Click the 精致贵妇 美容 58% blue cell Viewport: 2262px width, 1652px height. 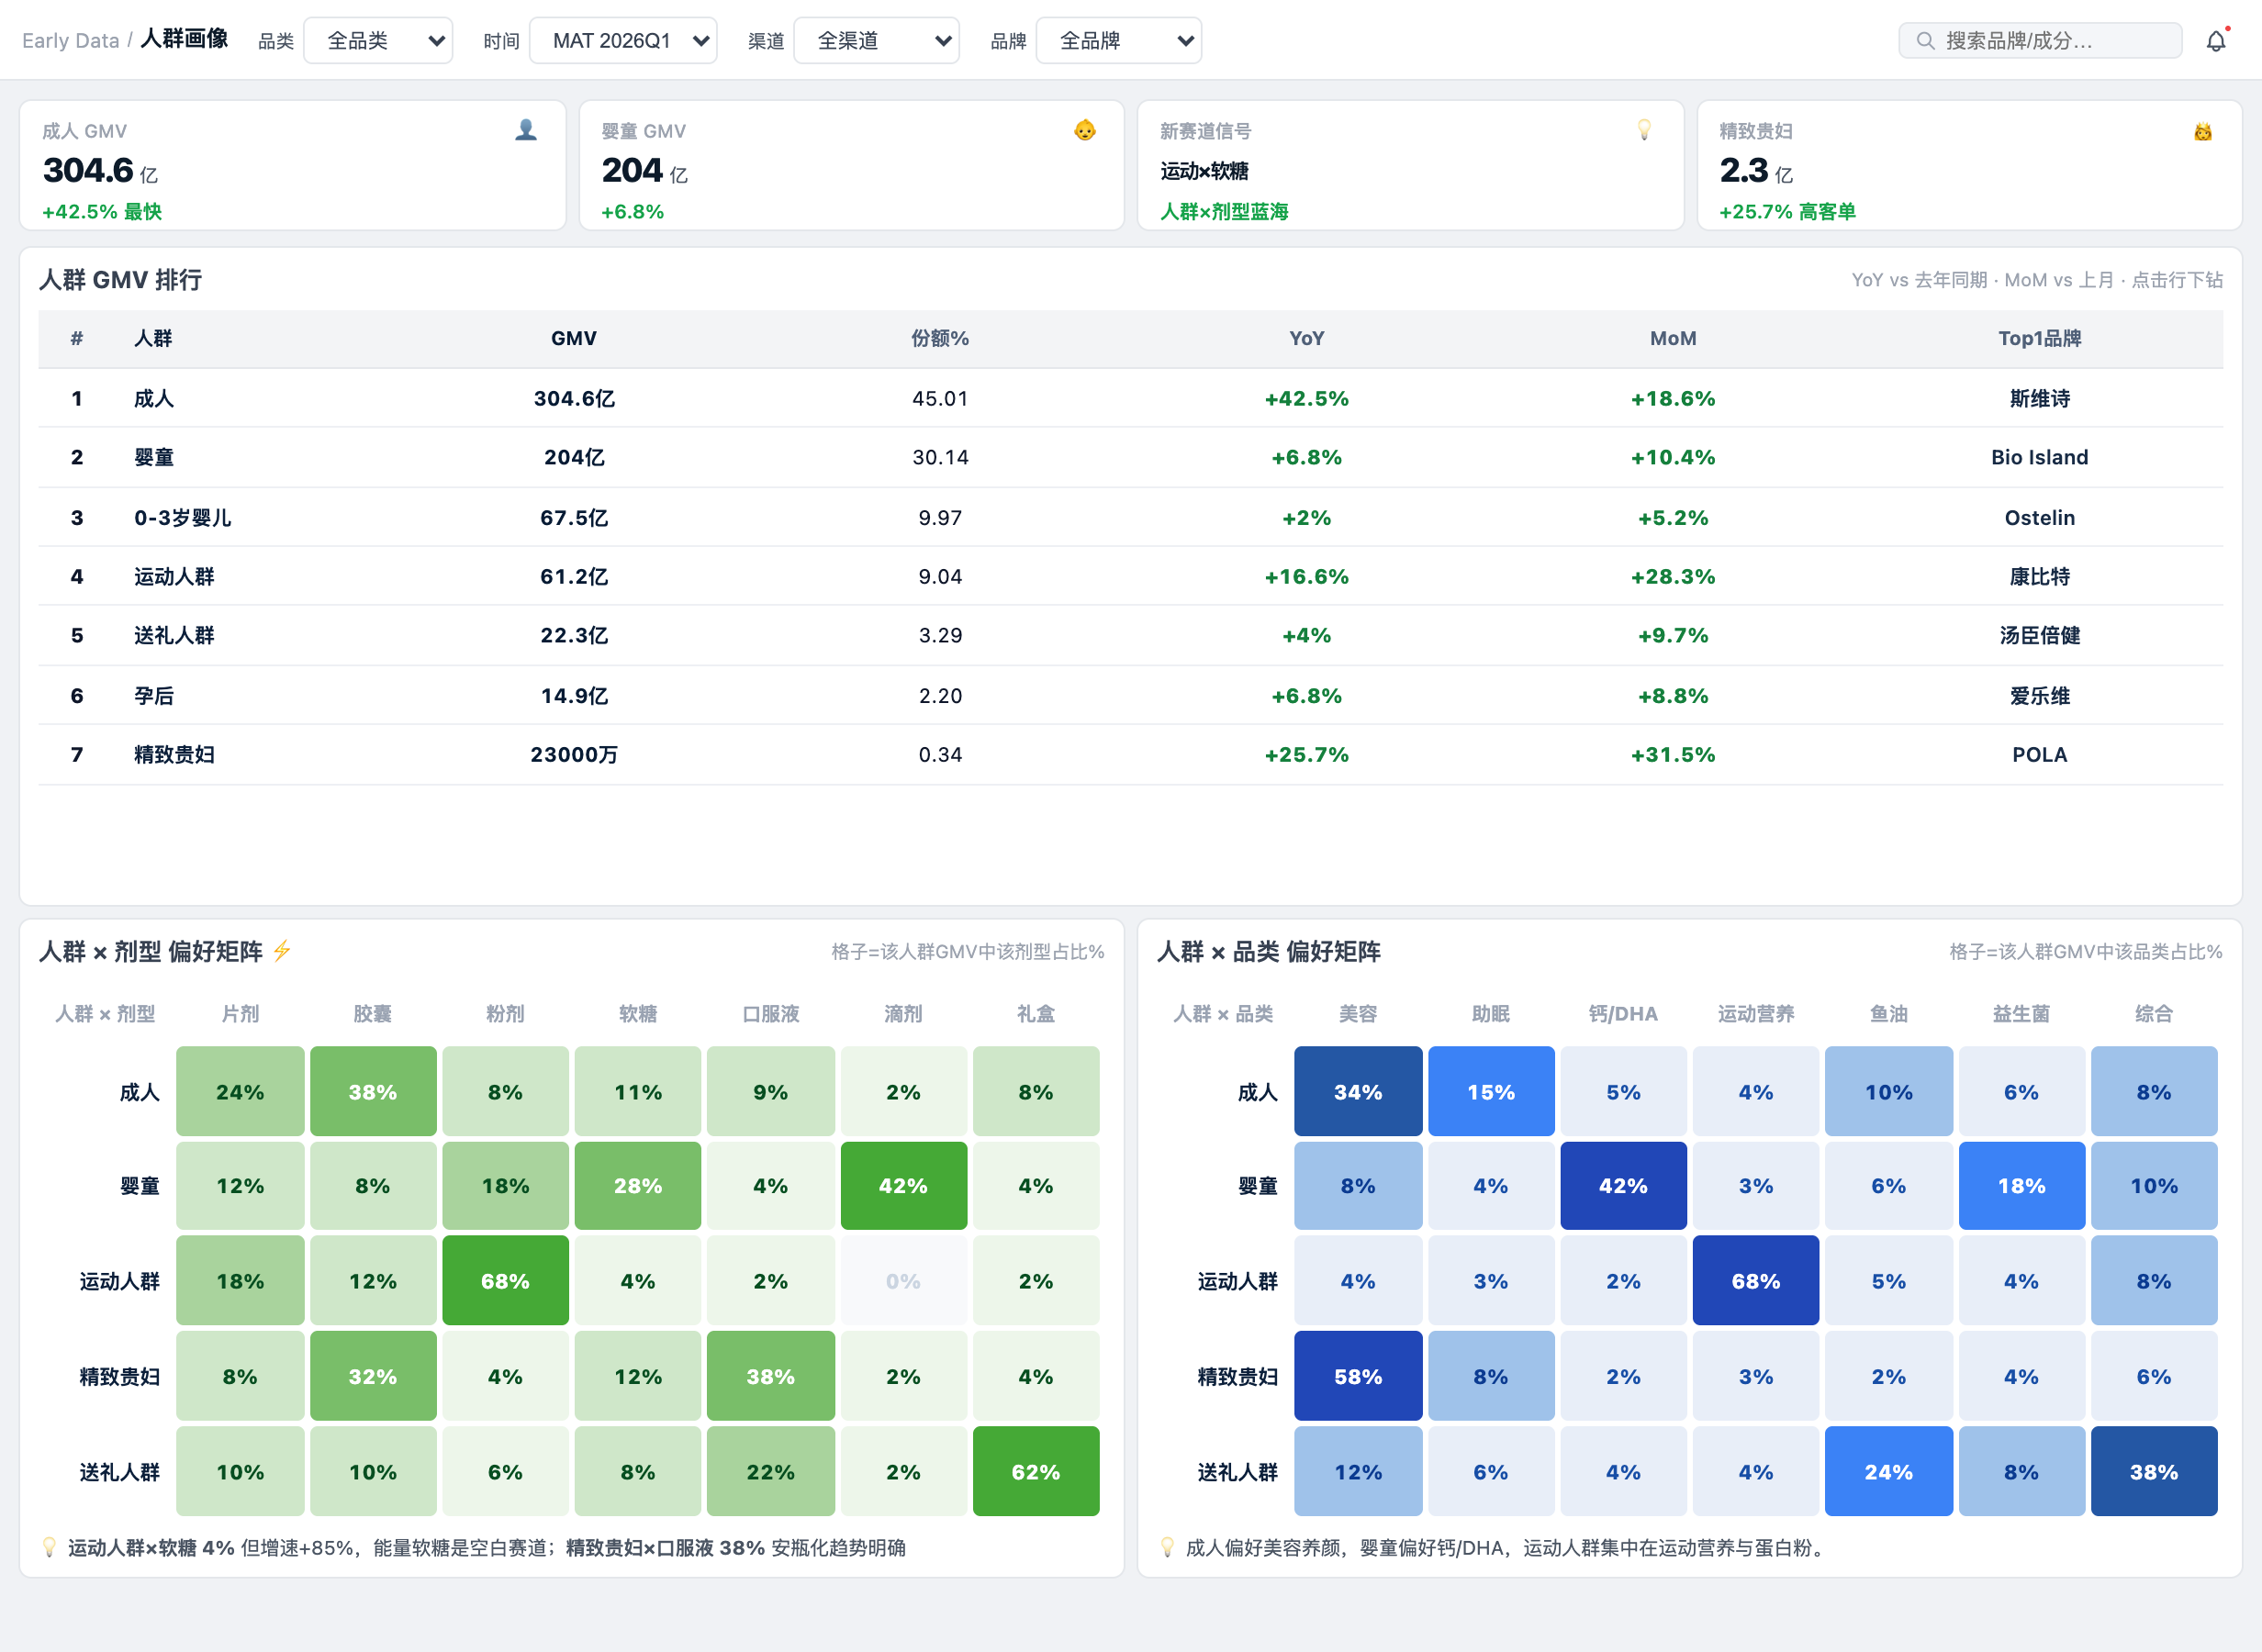tap(1358, 1376)
